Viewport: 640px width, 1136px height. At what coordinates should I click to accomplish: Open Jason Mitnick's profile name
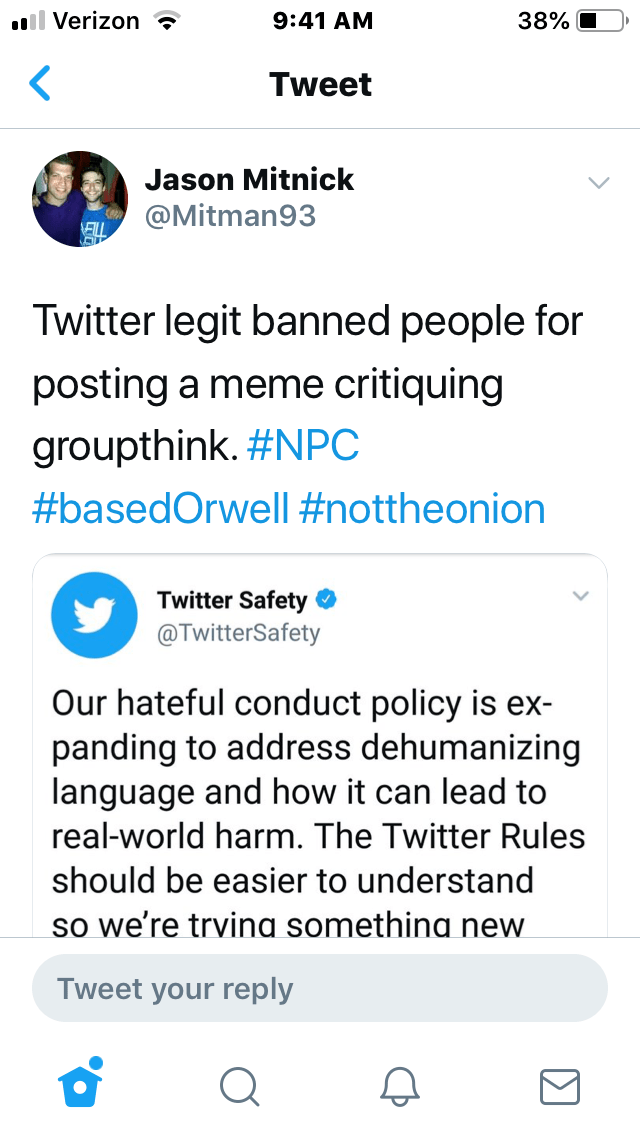249,180
